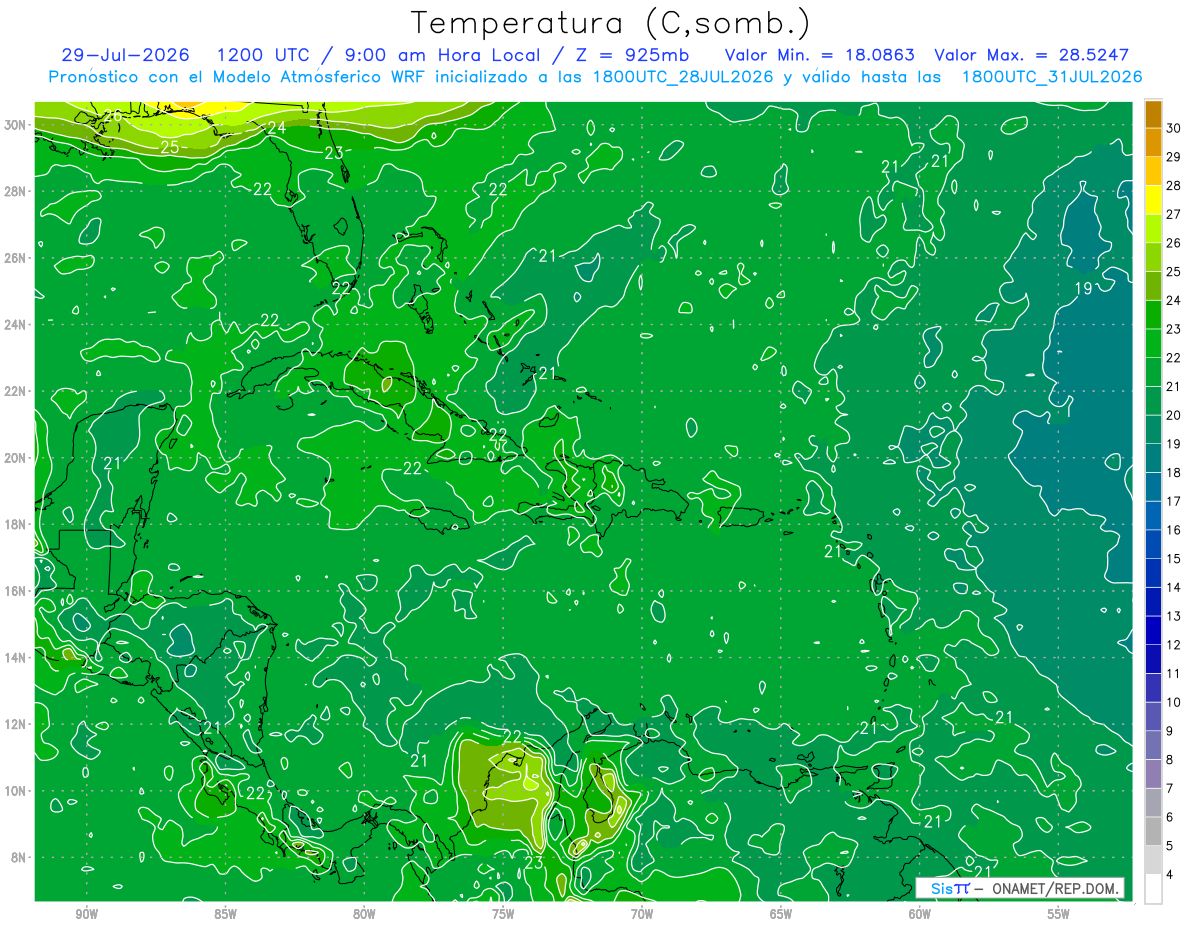This screenshot has height=927, width=1200.
Task: Click latitude axis label "18N"
Action: (x=15, y=524)
